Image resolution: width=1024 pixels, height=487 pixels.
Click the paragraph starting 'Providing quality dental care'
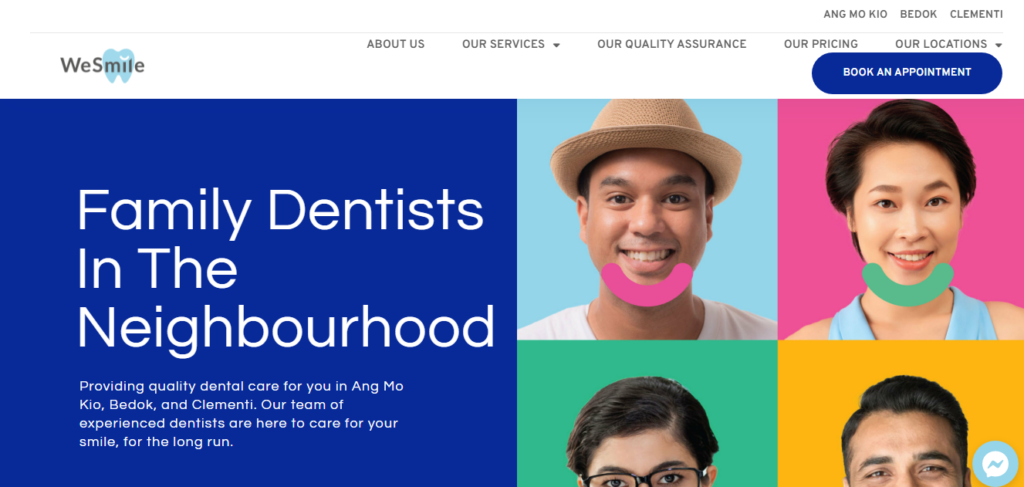tap(242, 414)
